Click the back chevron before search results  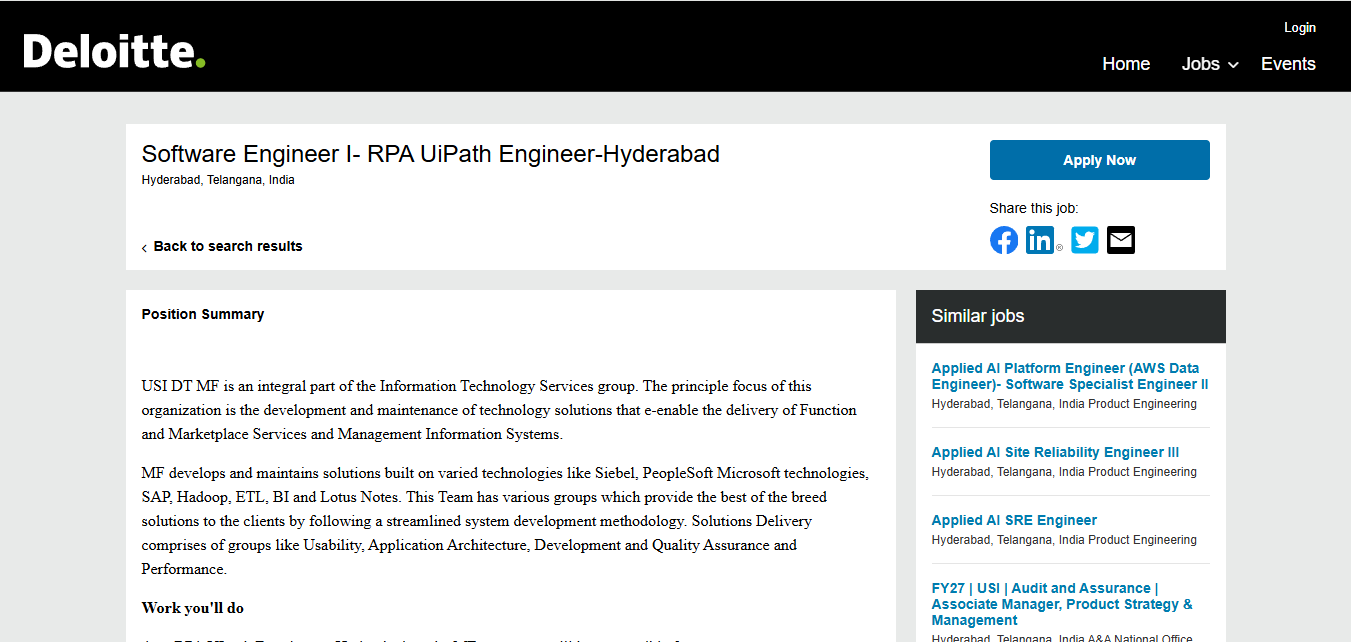click(x=144, y=247)
